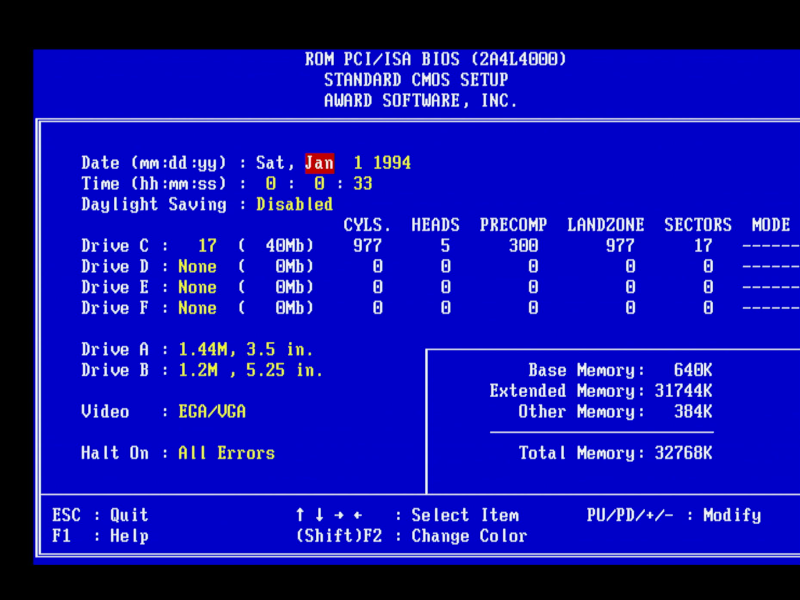The height and width of the screenshot is (600, 800).
Task: Select Drive C cylinders value 977
Action: [367, 246]
